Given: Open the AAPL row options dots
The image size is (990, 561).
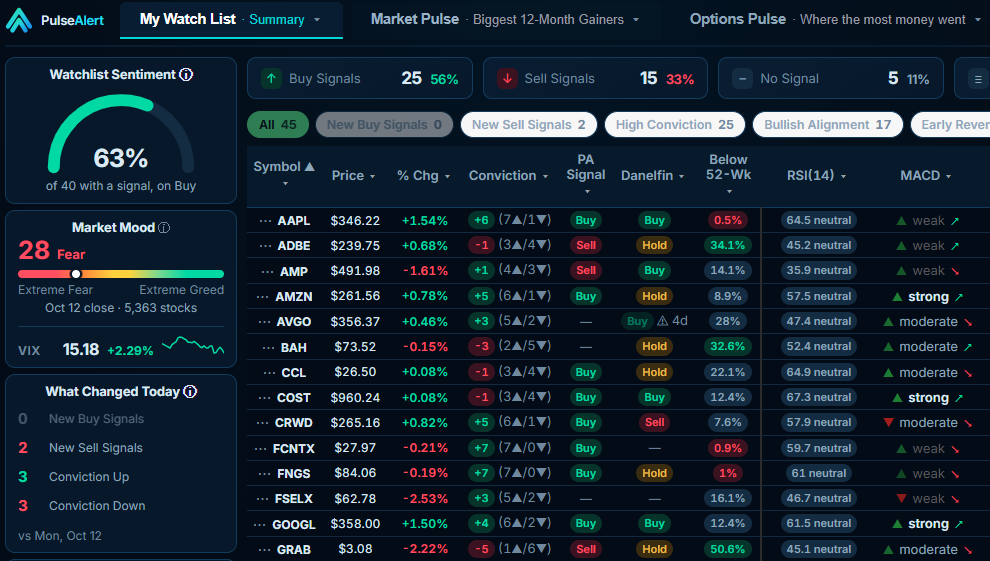Looking at the screenshot, I should point(265,221).
